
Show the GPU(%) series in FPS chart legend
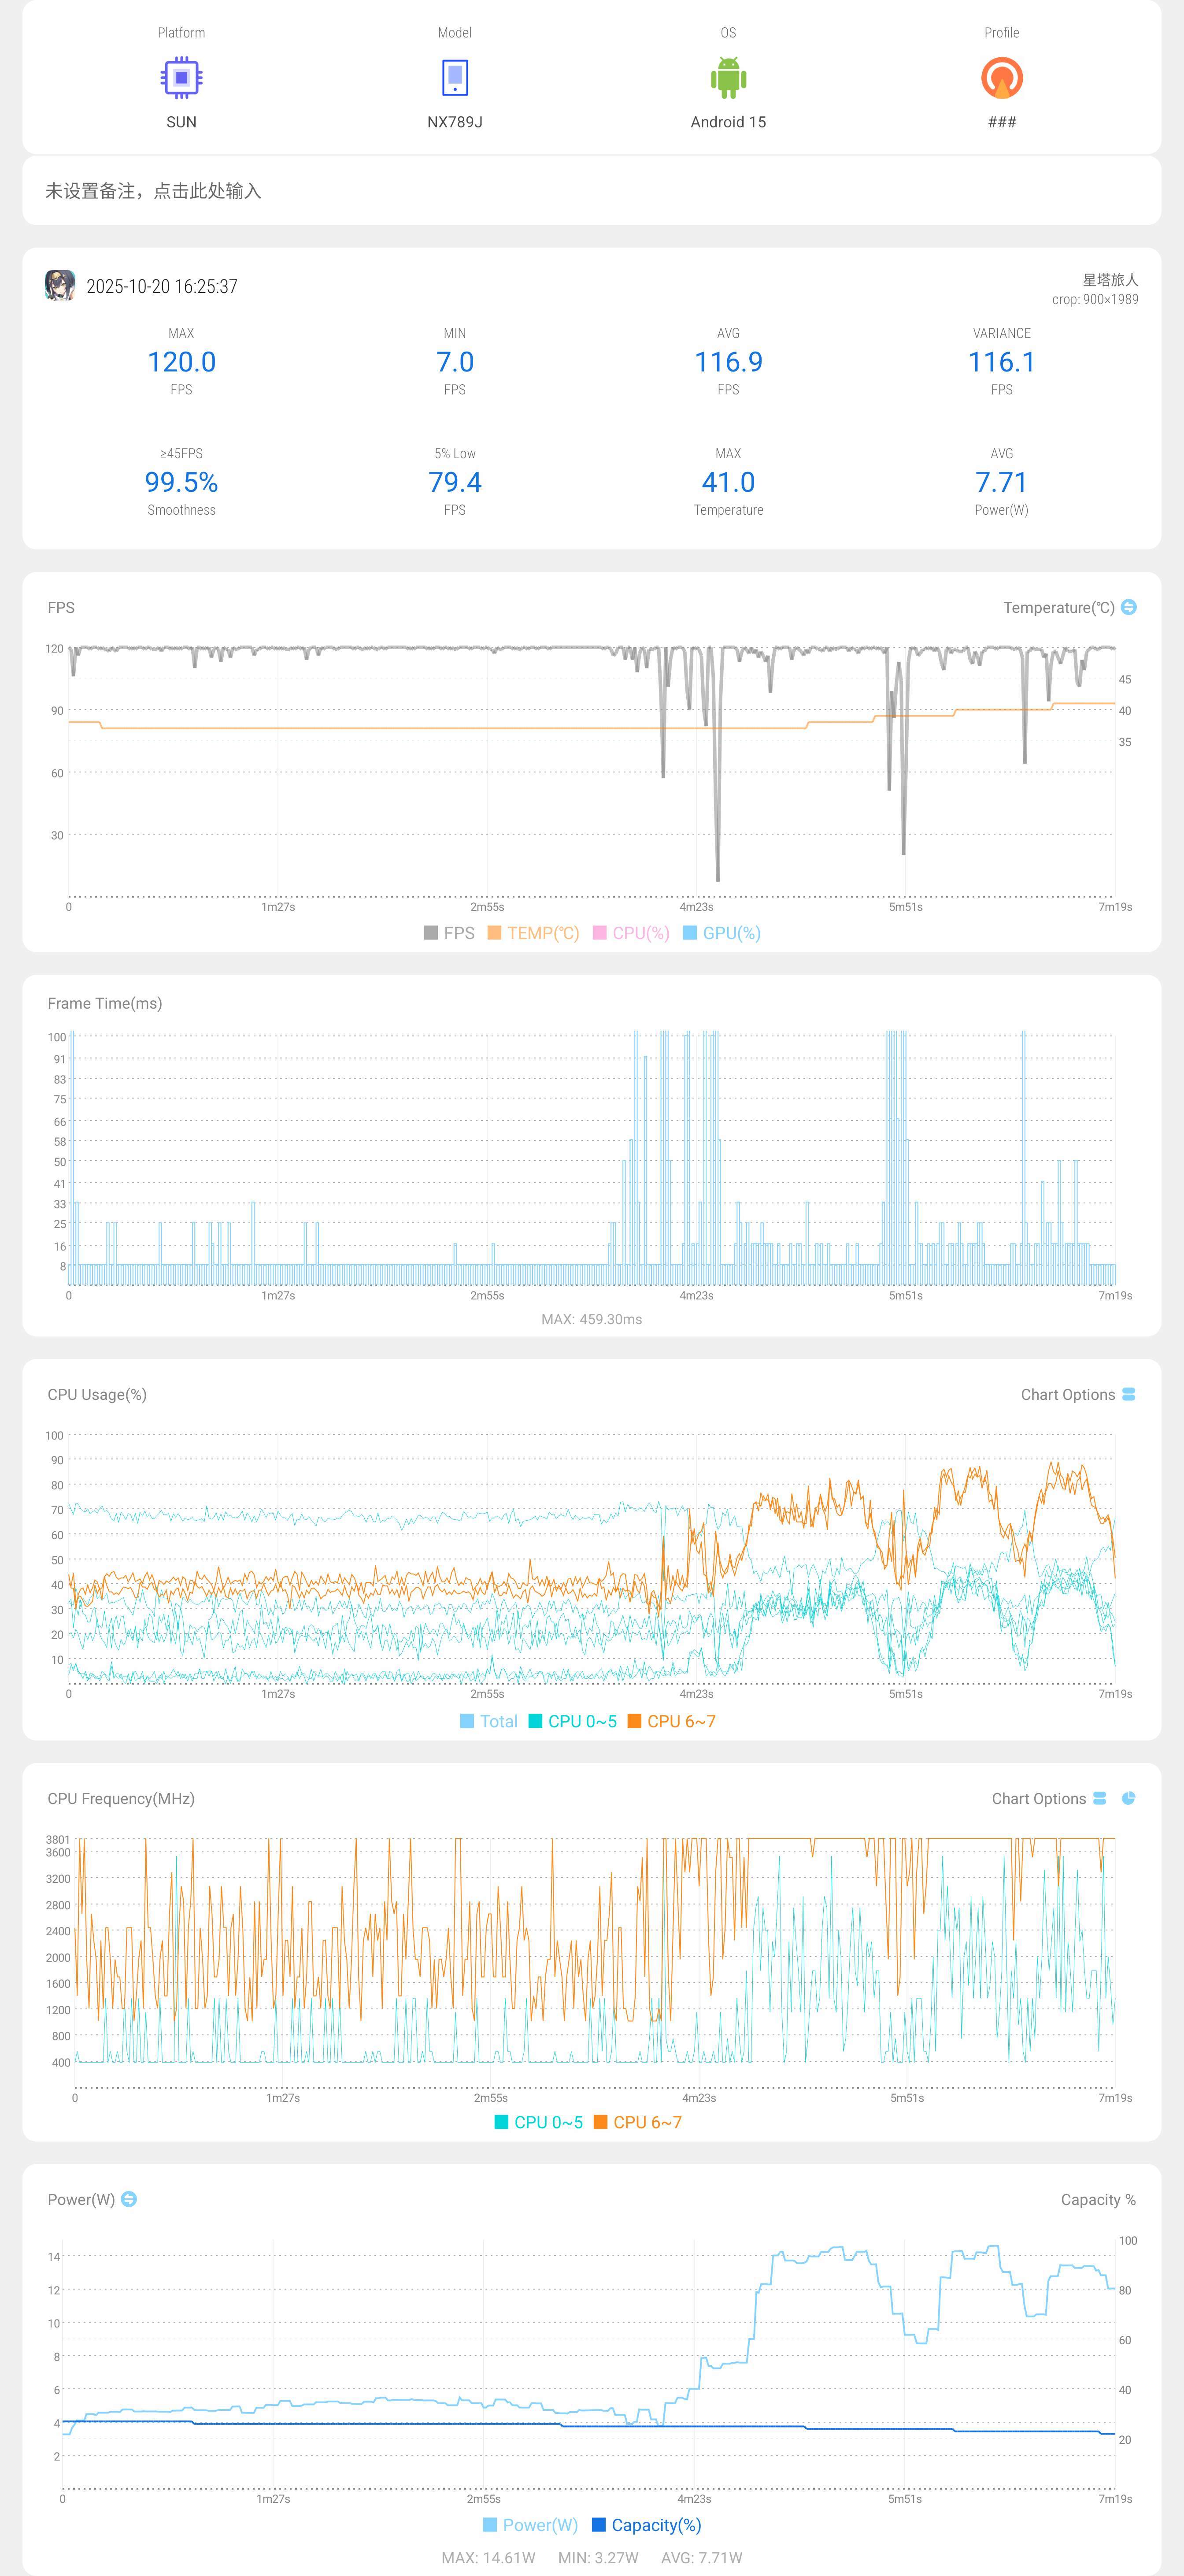(722, 933)
